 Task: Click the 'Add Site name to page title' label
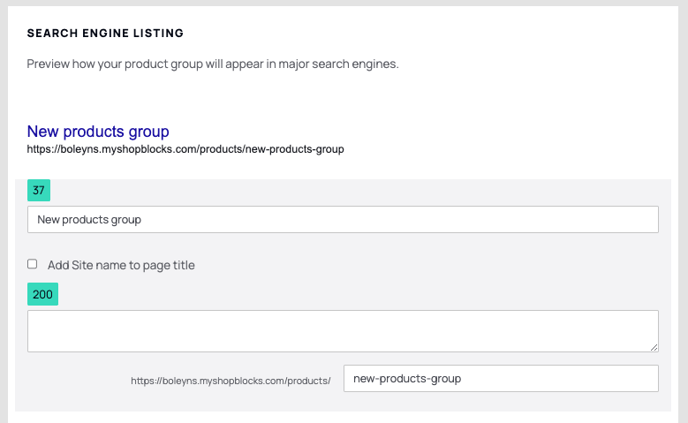[121, 265]
